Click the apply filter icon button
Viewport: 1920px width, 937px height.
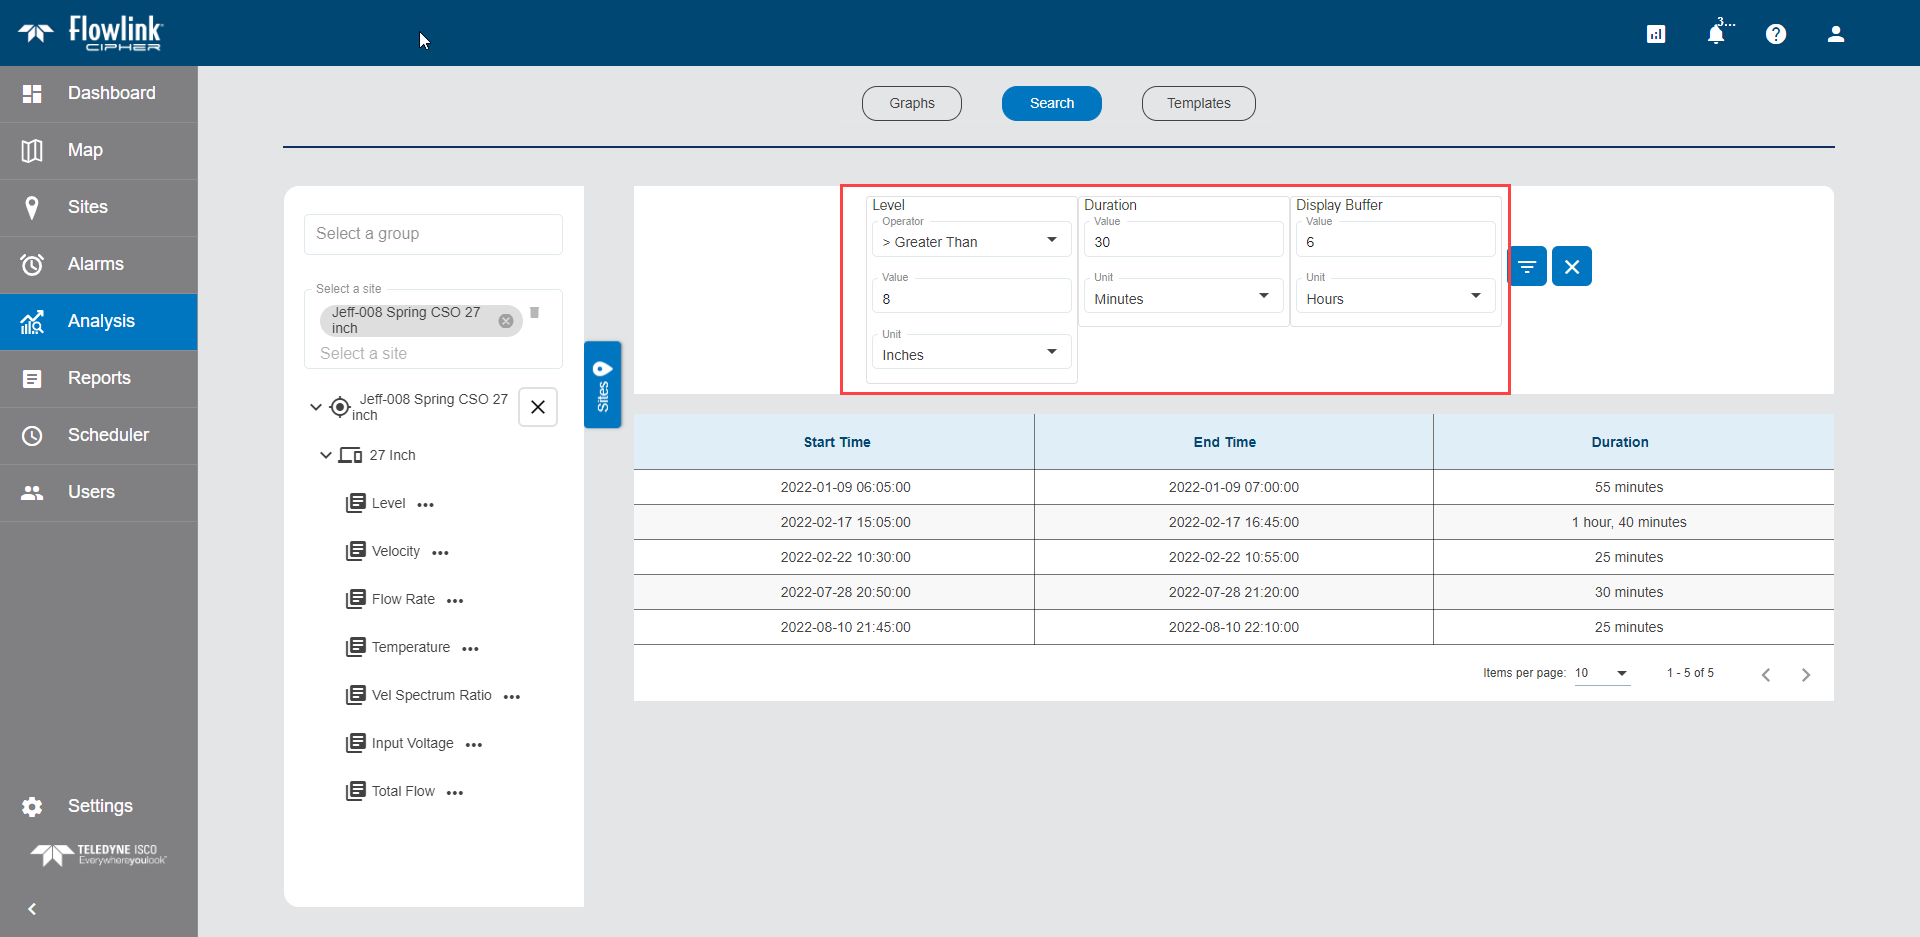pos(1527,266)
